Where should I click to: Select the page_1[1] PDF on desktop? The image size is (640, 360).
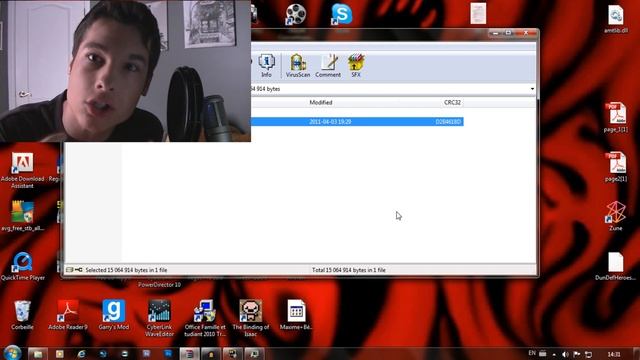(616, 118)
